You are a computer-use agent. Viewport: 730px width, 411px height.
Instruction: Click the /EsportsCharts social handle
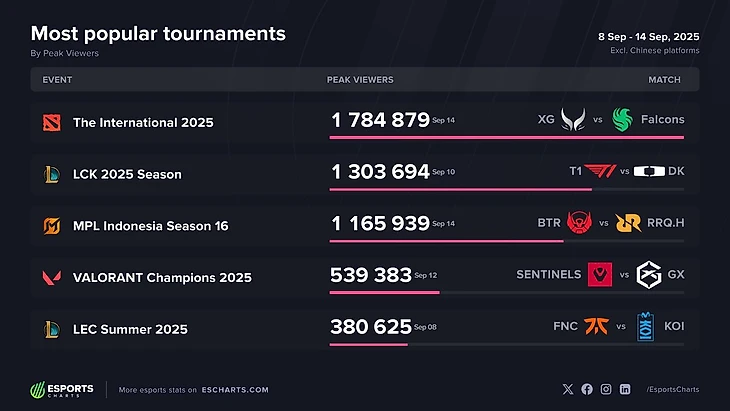[x=672, y=389]
